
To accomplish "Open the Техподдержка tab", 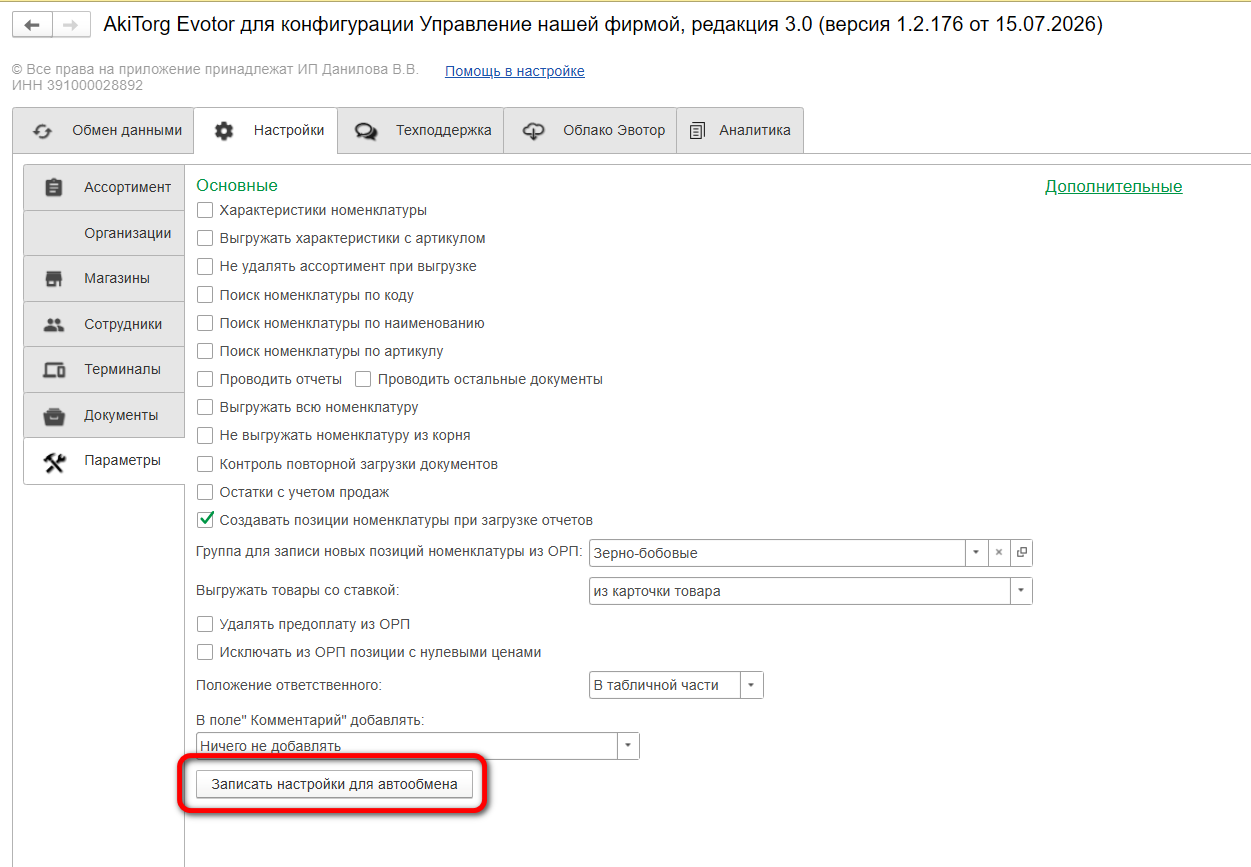I will coord(420,131).
